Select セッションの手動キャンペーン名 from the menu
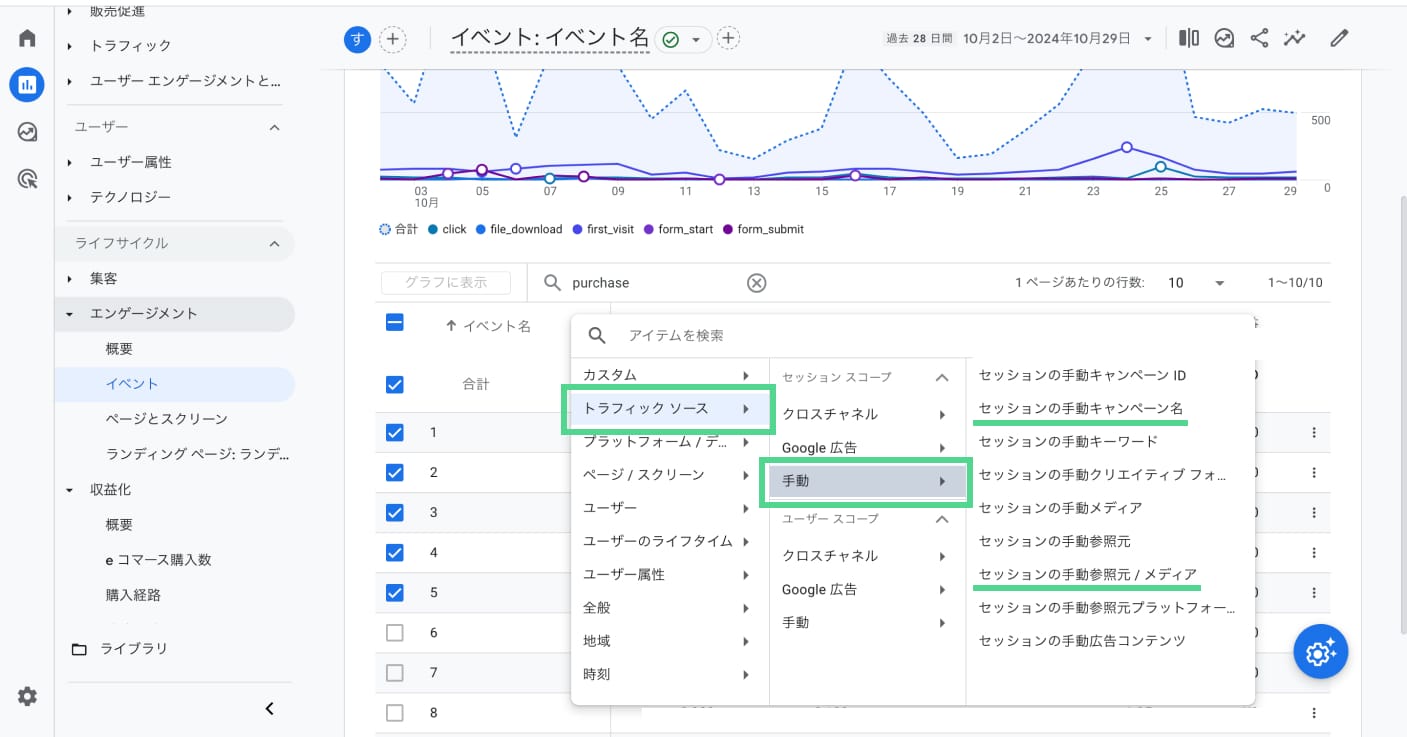Viewport: 1407px width, 737px height. pos(1080,409)
